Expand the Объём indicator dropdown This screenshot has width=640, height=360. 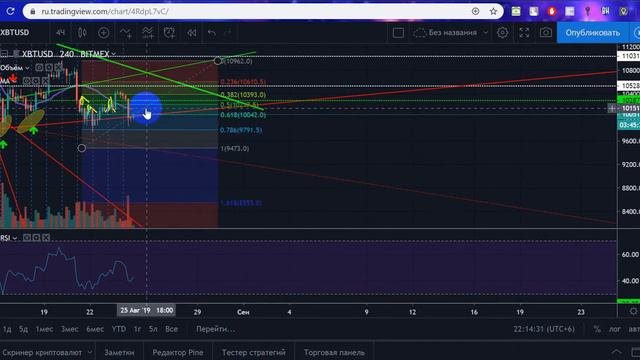(x=27, y=68)
